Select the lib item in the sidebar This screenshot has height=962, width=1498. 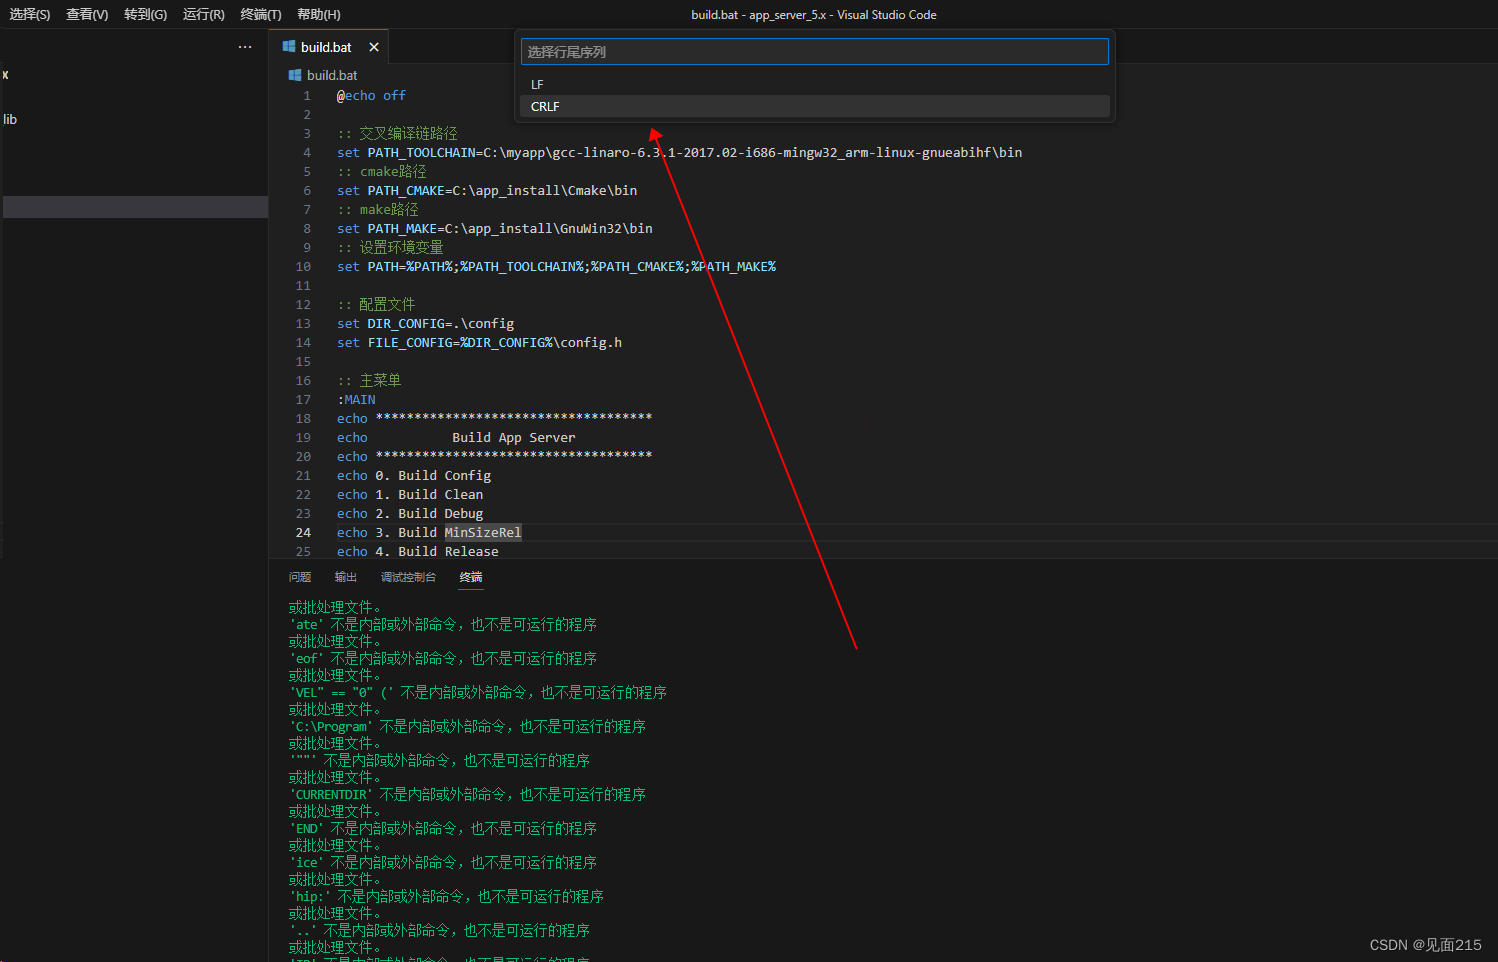(x=10, y=119)
